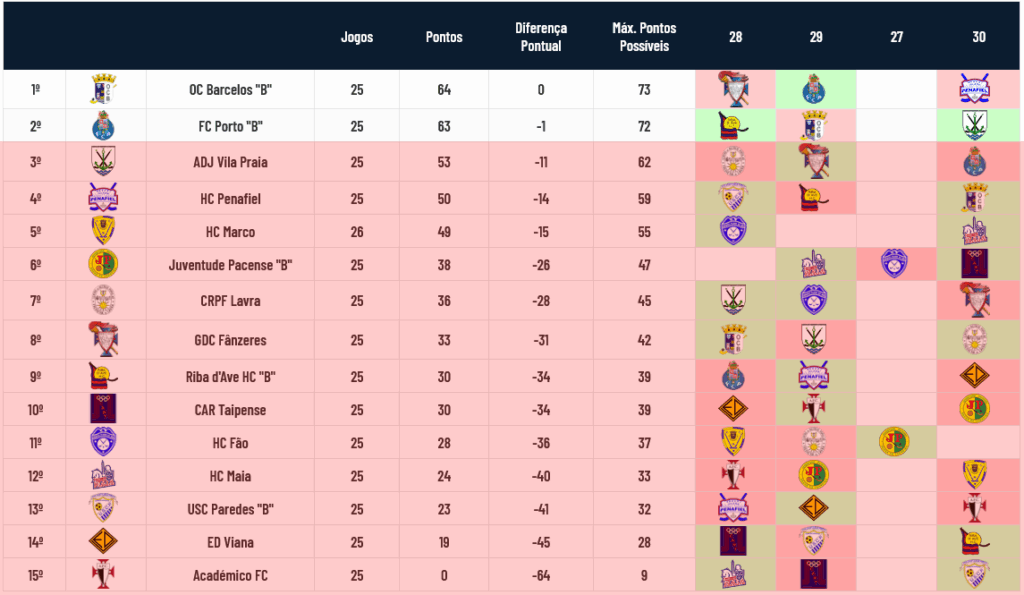
Task: Click HC Fão crest in 11th row
Action: pyautogui.click(x=103, y=442)
